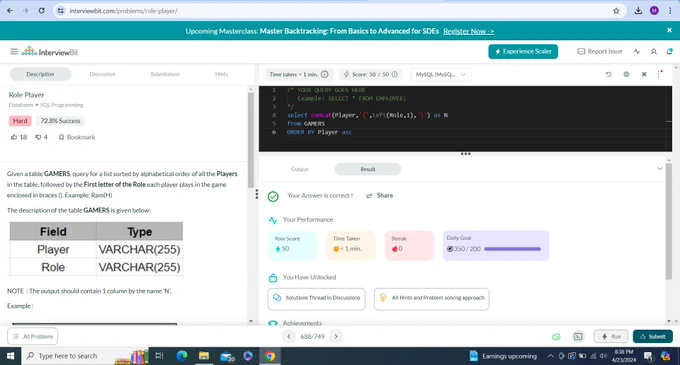The width and height of the screenshot is (680, 365).
Task: Click the Daily Goal progress bar
Action: (512, 249)
